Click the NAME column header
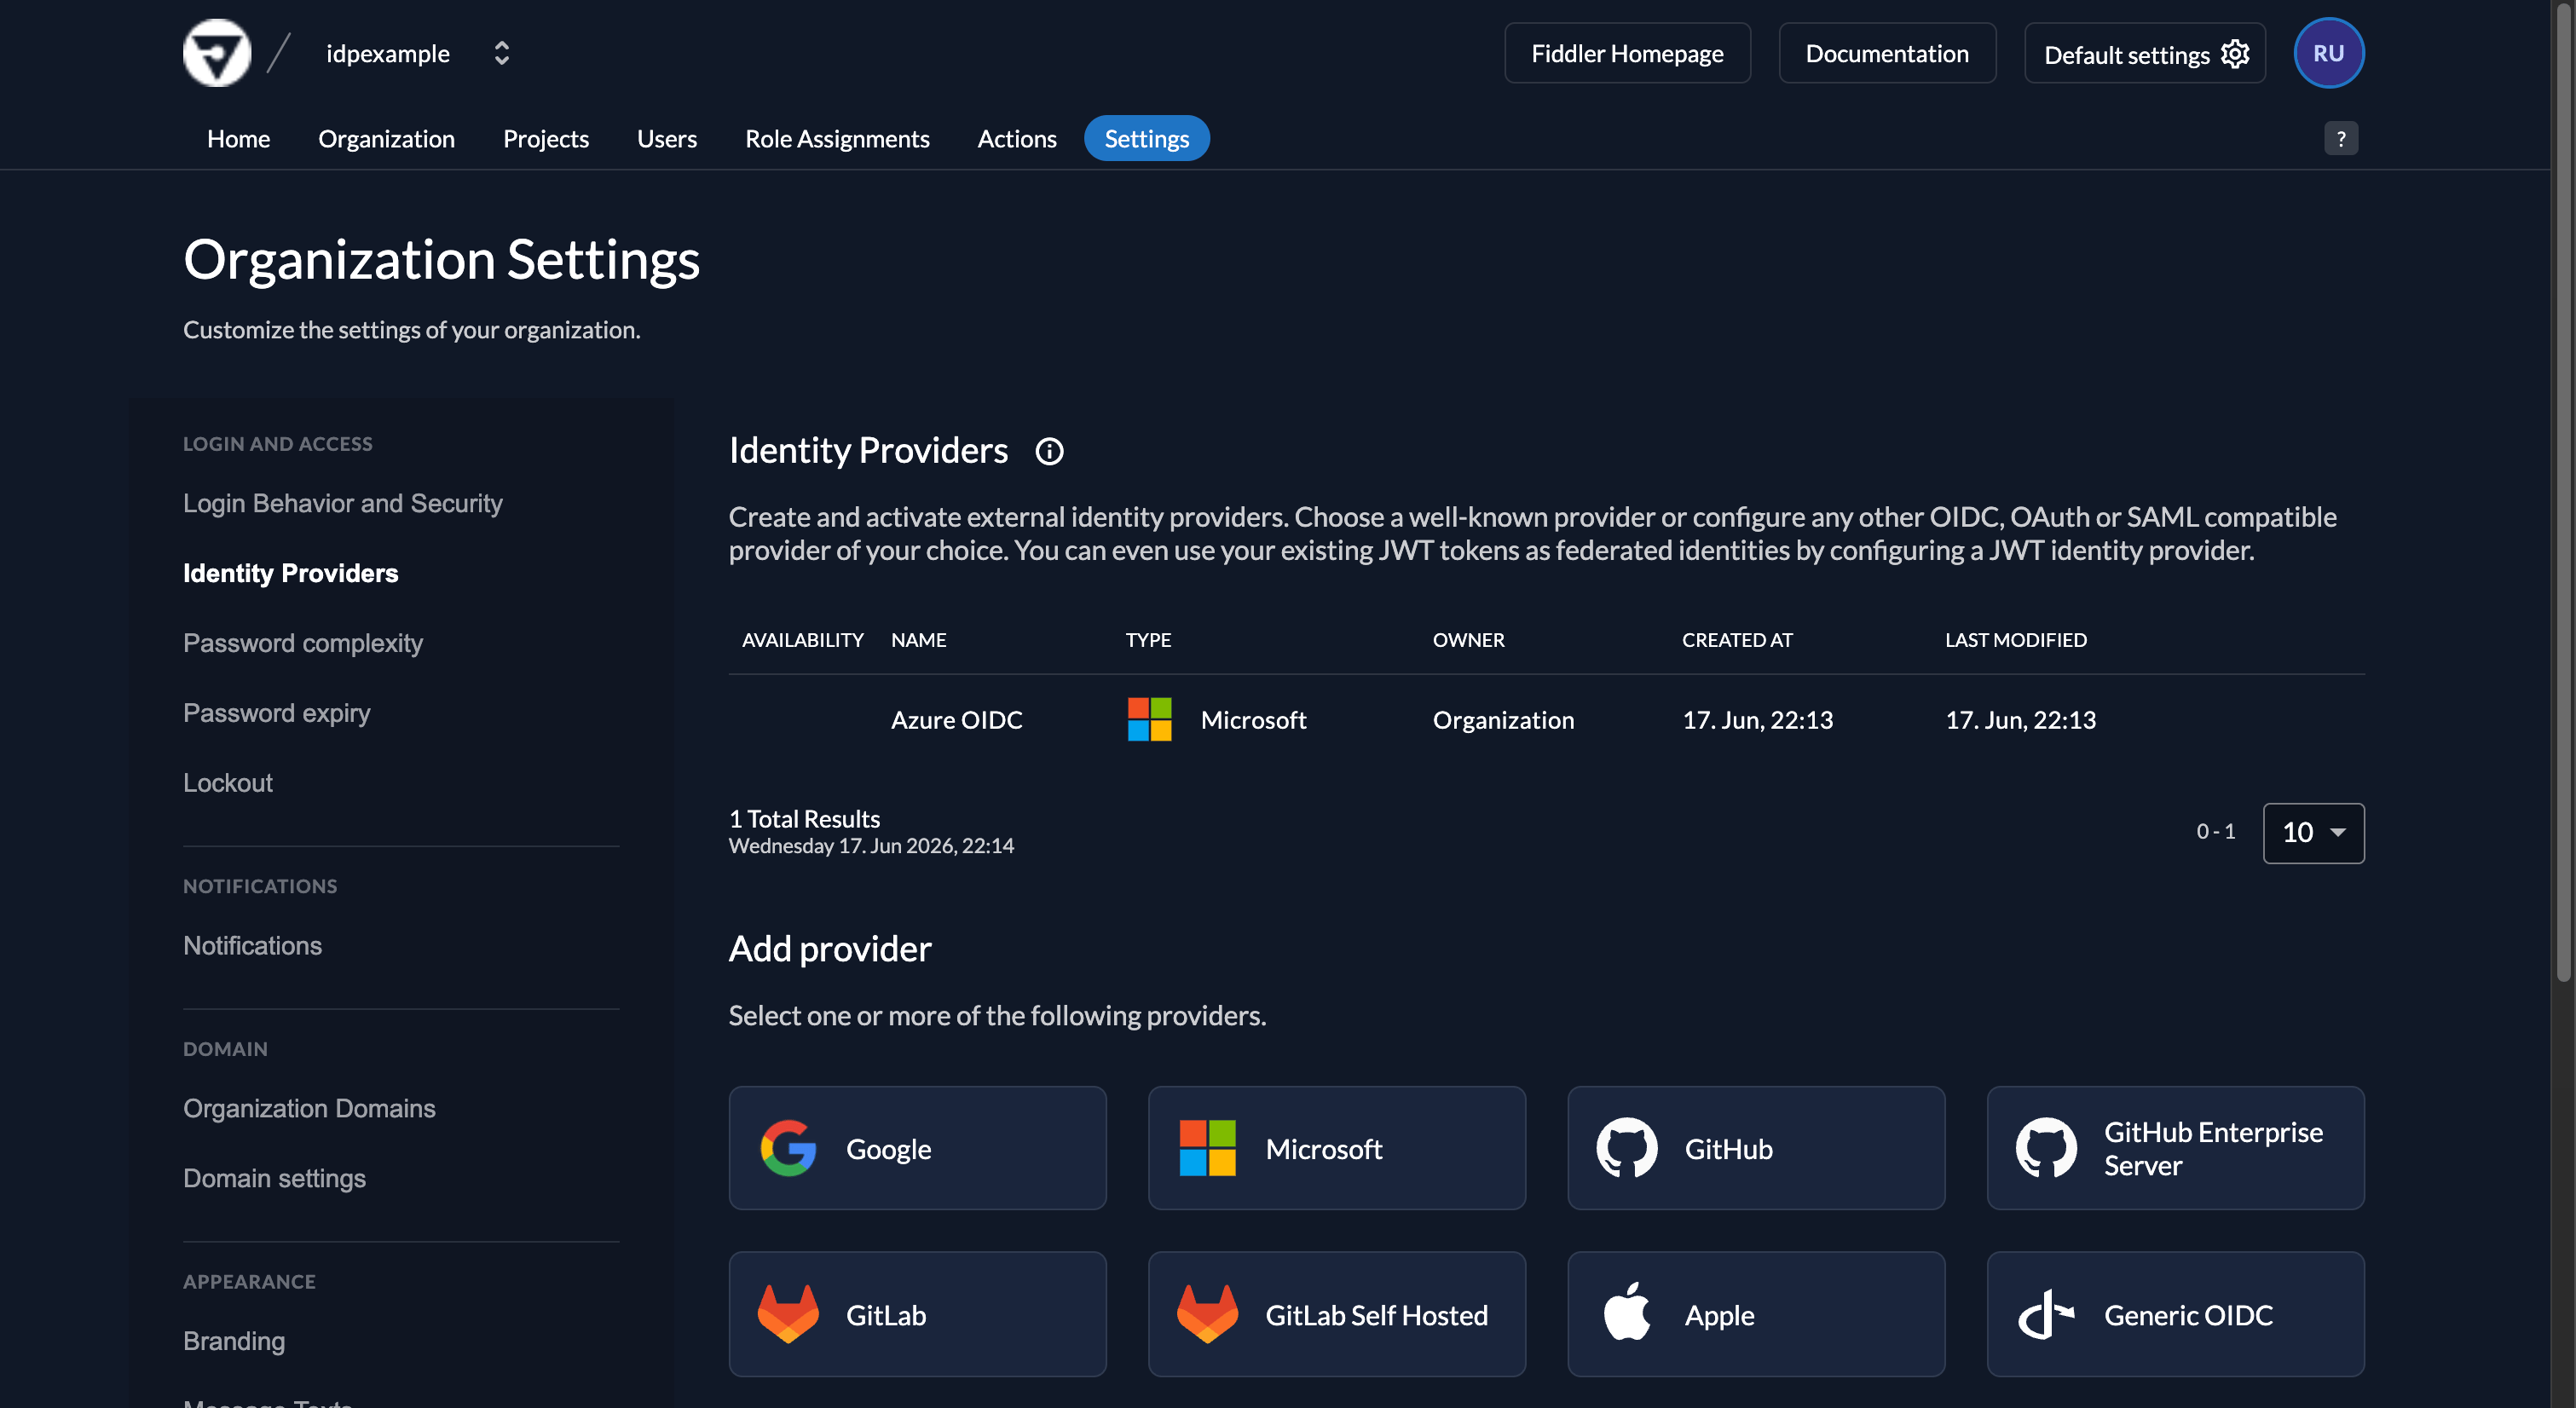 [918, 640]
